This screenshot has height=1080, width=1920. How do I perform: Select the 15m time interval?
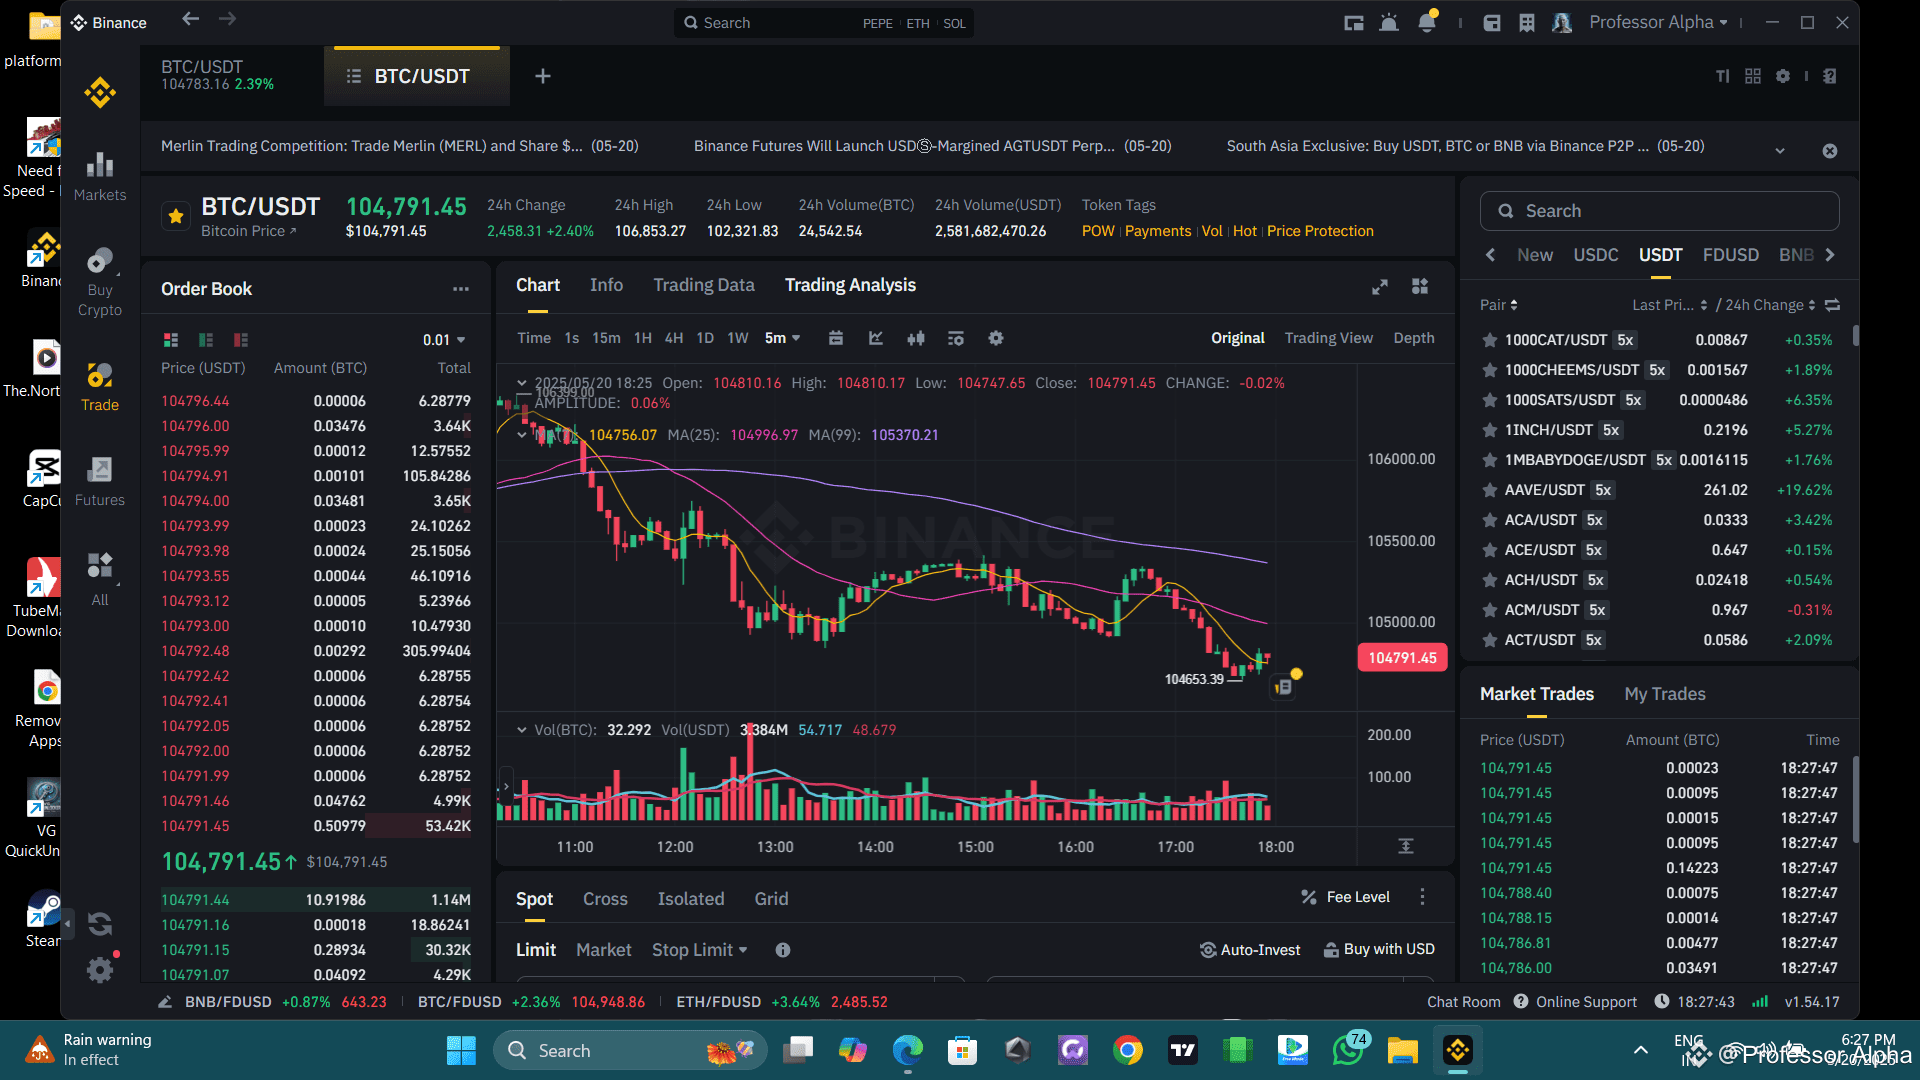(606, 338)
